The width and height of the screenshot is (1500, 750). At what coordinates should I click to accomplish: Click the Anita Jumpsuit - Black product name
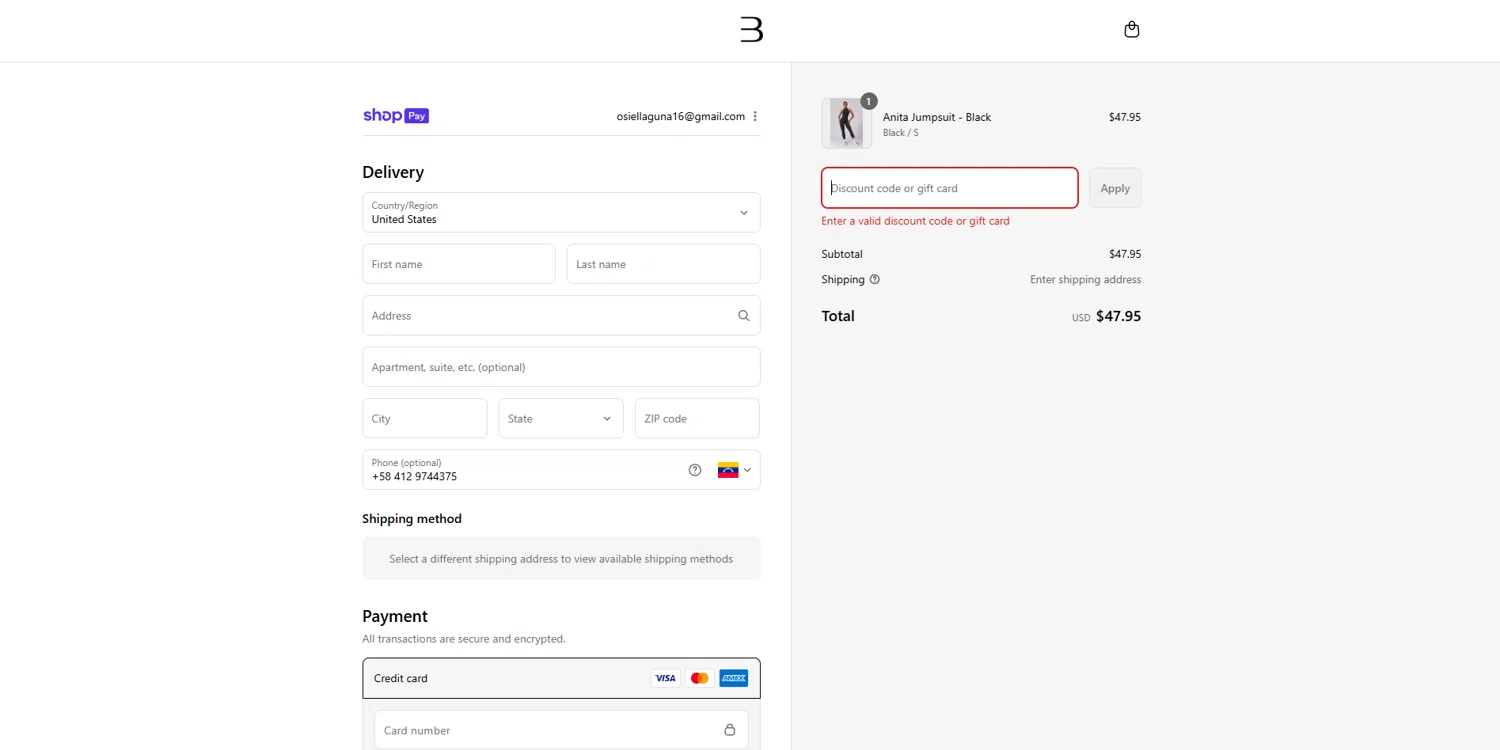tap(937, 117)
